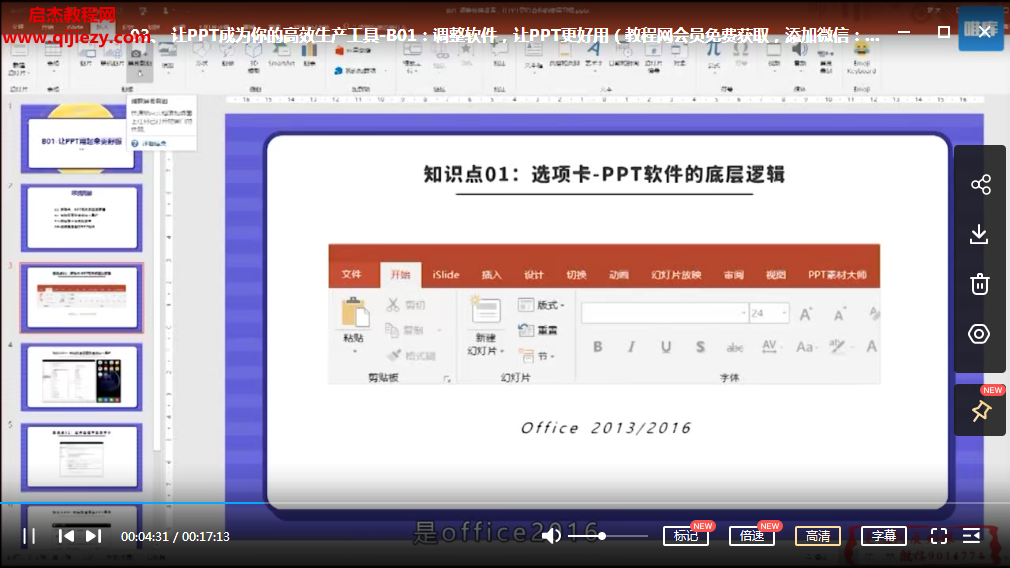Click the 标记 mark button
The width and height of the screenshot is (1010, 568).
[686, 536]
